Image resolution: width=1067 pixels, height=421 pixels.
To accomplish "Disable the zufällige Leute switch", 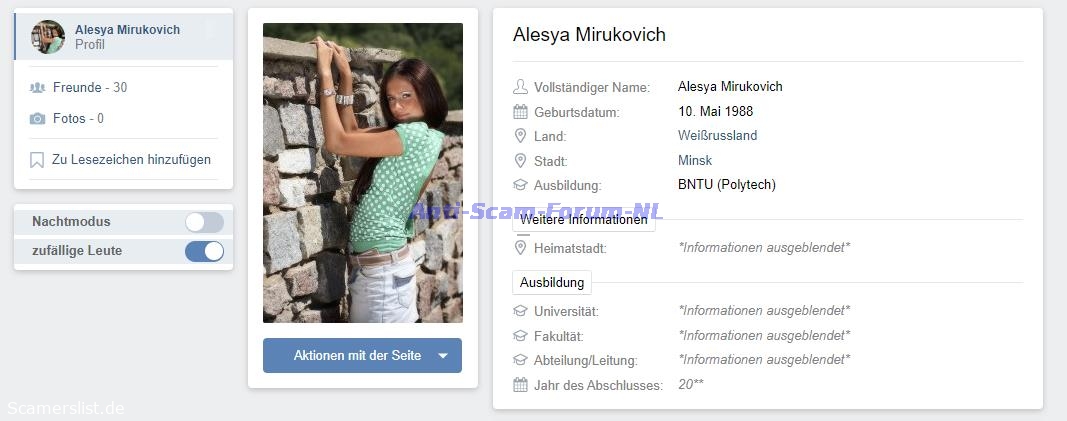I will [204, 251].
